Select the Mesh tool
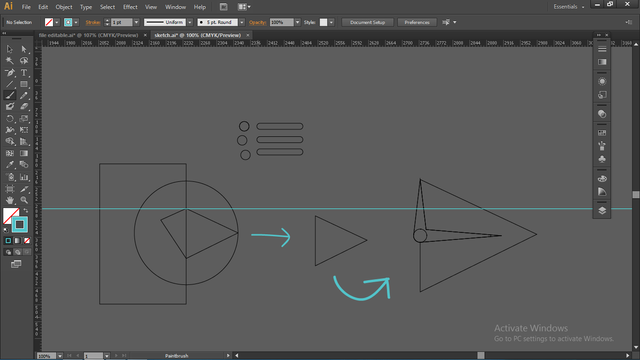The height and width of the screenshot is (360, 640). click(10, 153)
